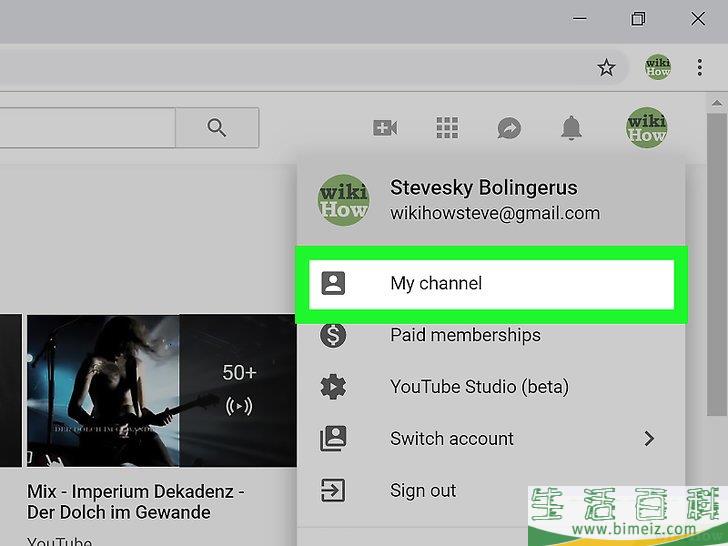Click the email 'wikihowsteve@gmail.com'

[495, 214]
